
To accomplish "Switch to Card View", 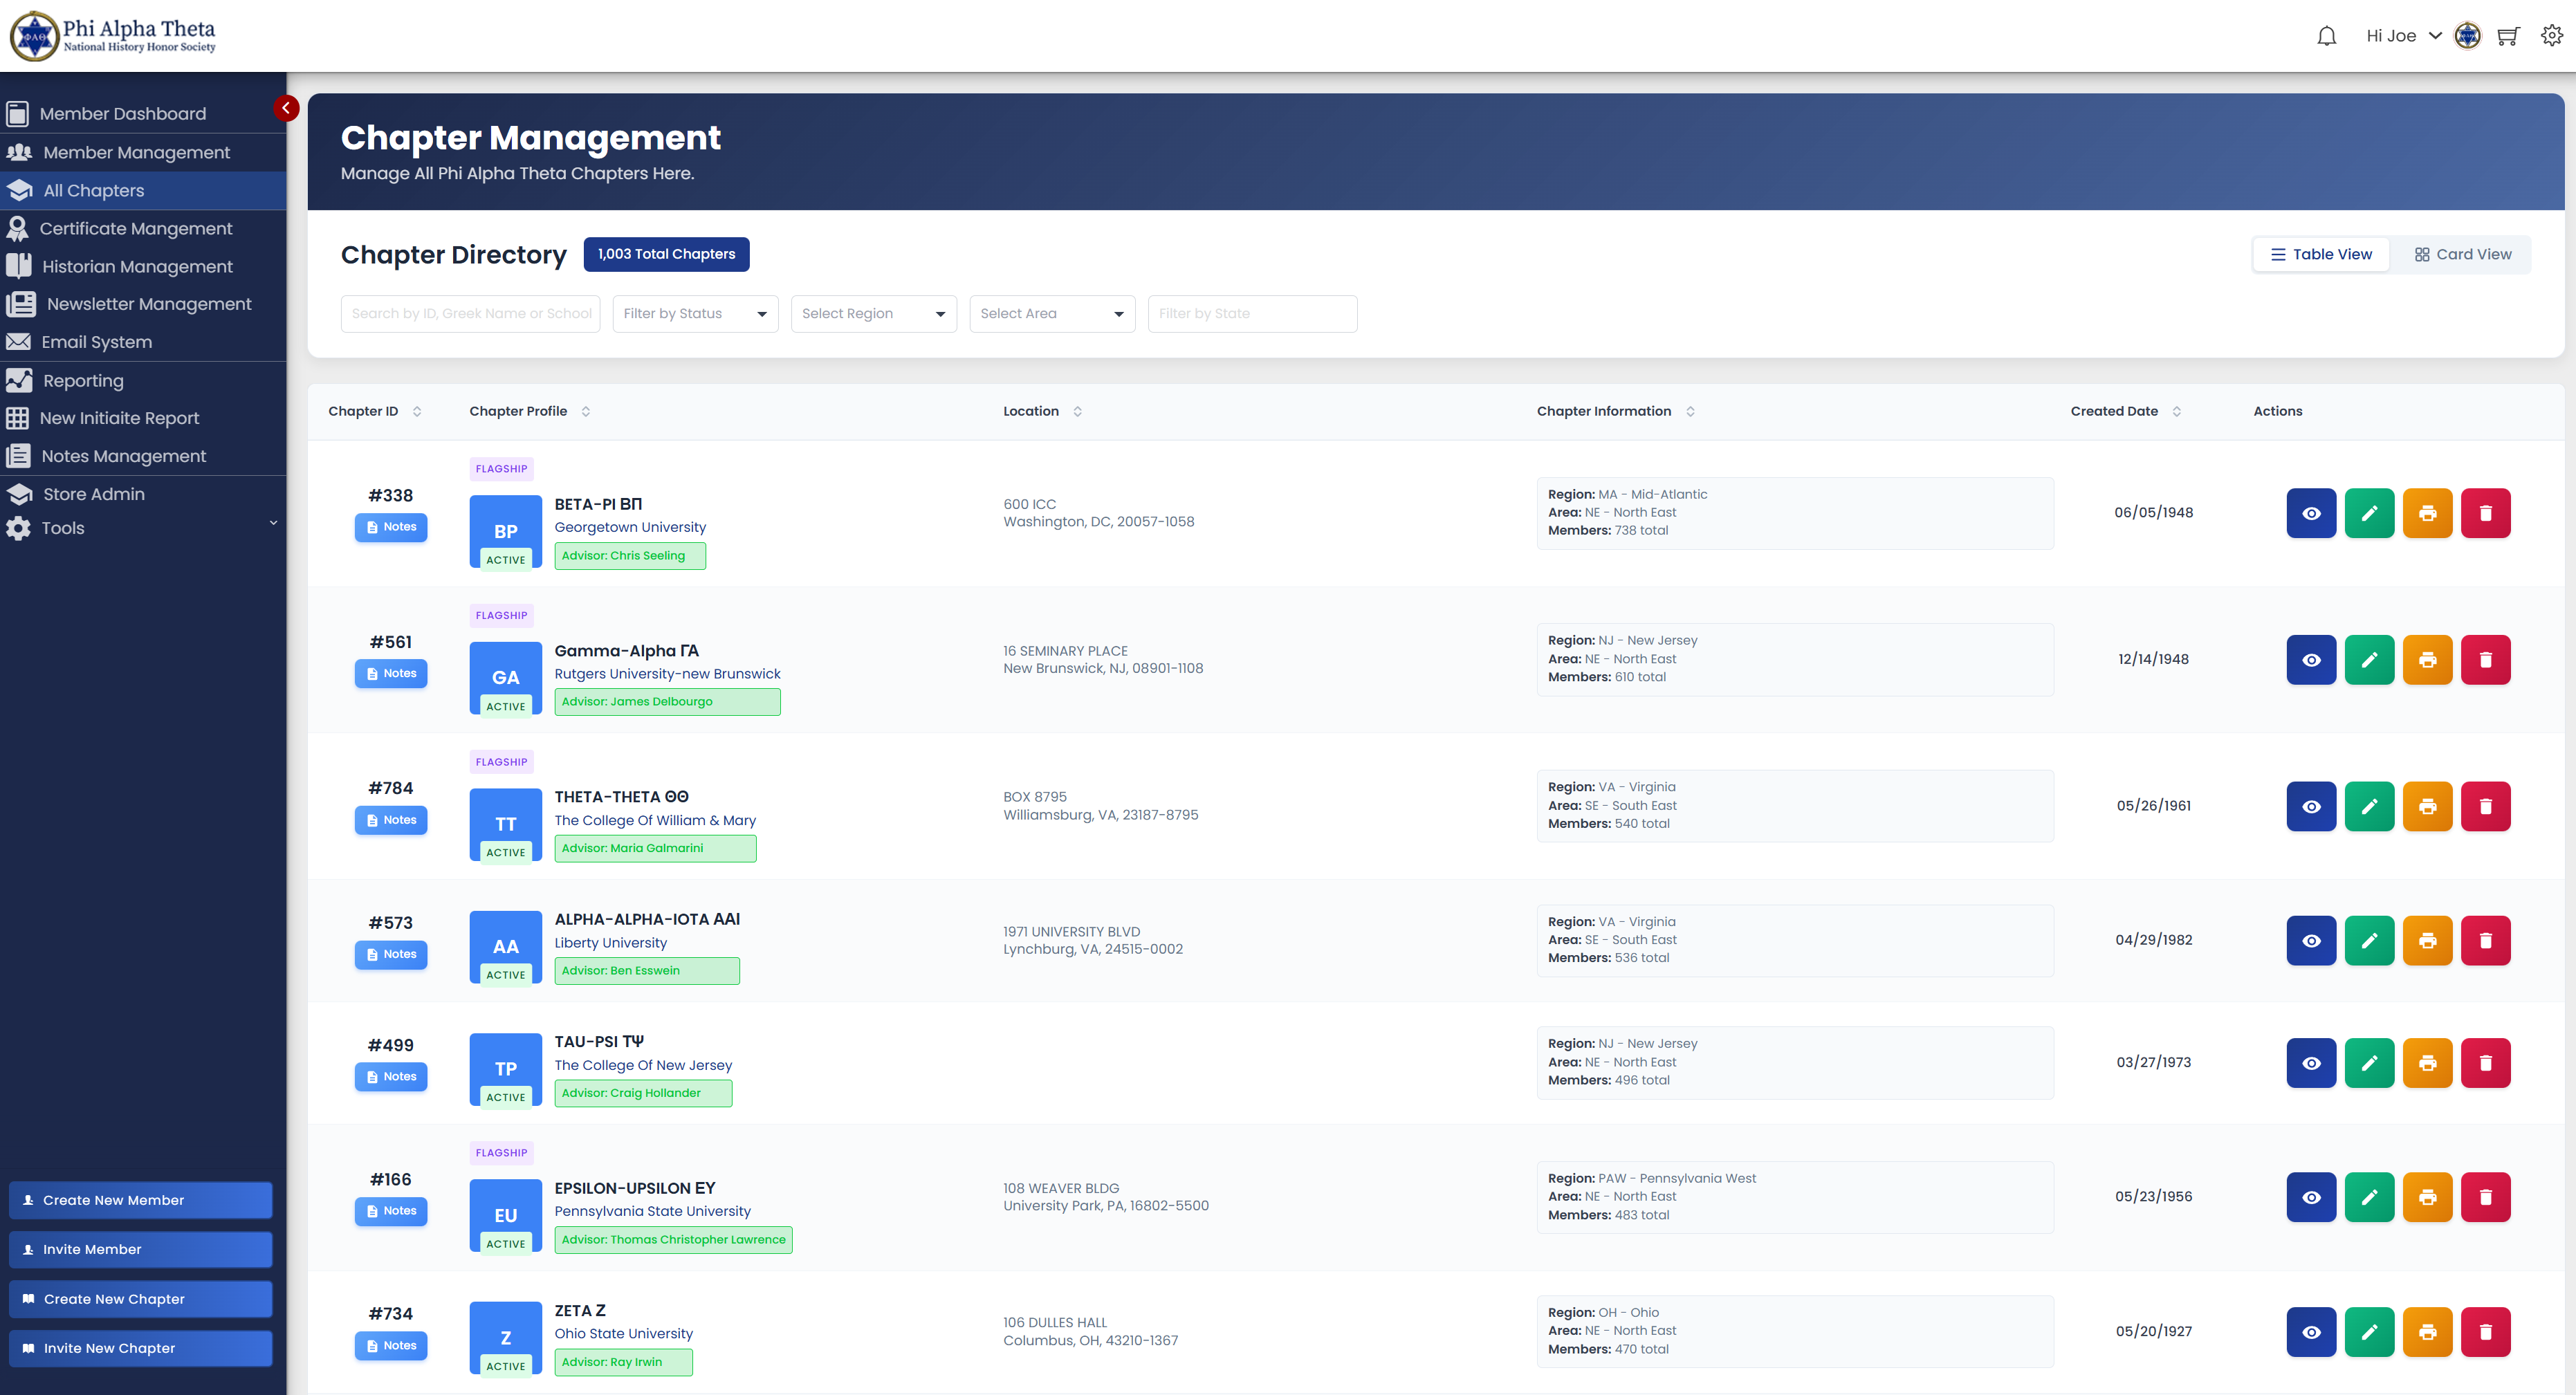I will [2462, 254].
